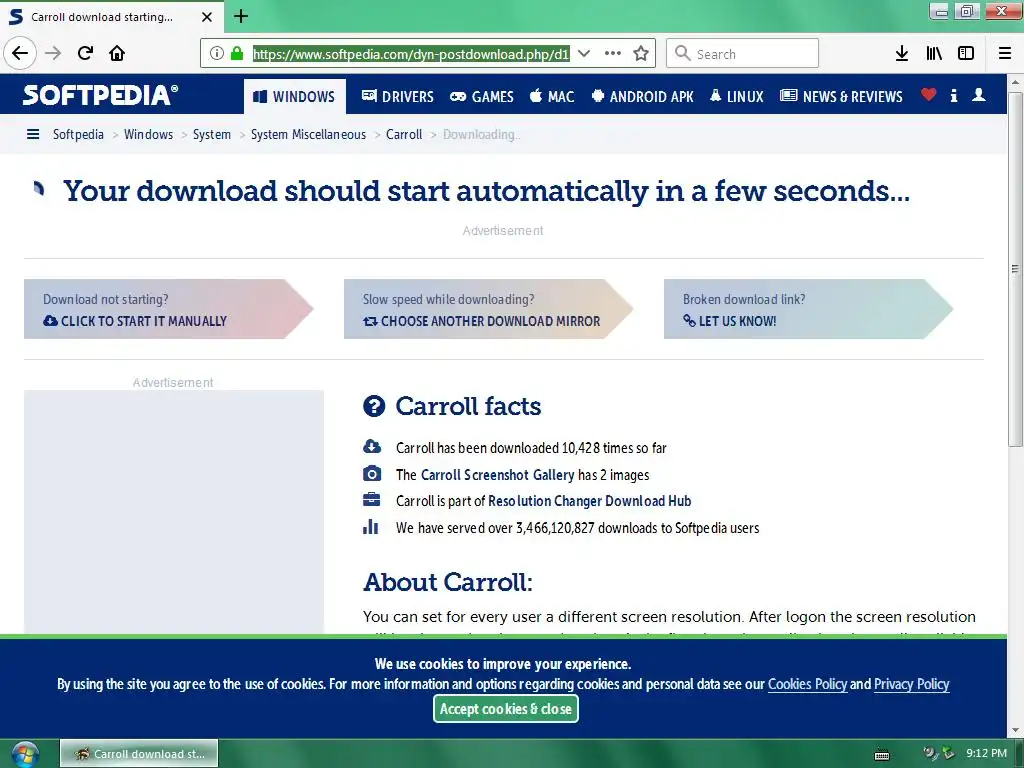Open the Linux category
Screen dimensions: 1024x768
pos(737,97)
